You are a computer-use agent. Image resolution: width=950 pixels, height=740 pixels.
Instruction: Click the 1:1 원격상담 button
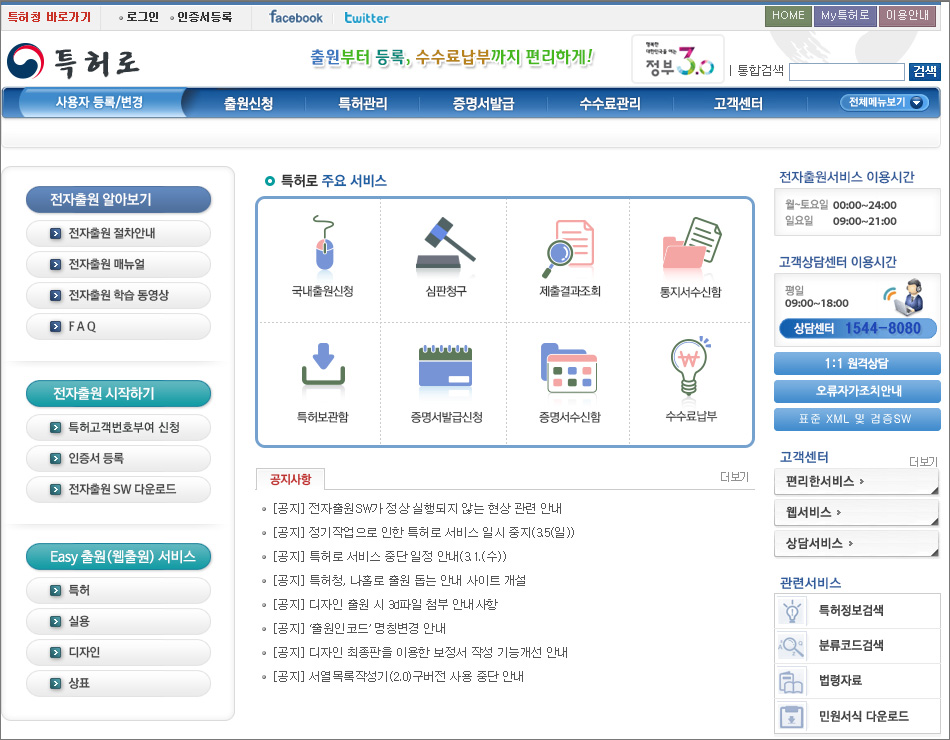[857, 364]
